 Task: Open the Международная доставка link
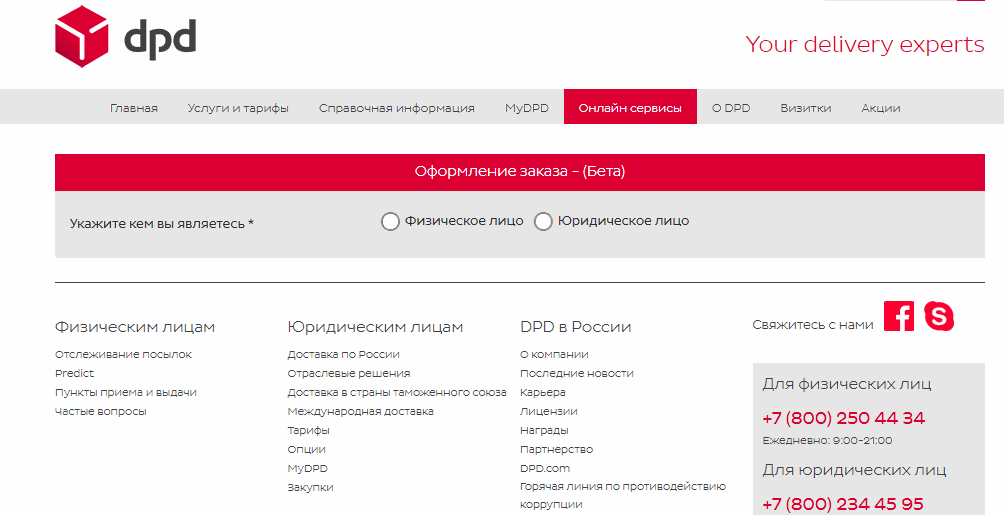(x=360, y=411)
